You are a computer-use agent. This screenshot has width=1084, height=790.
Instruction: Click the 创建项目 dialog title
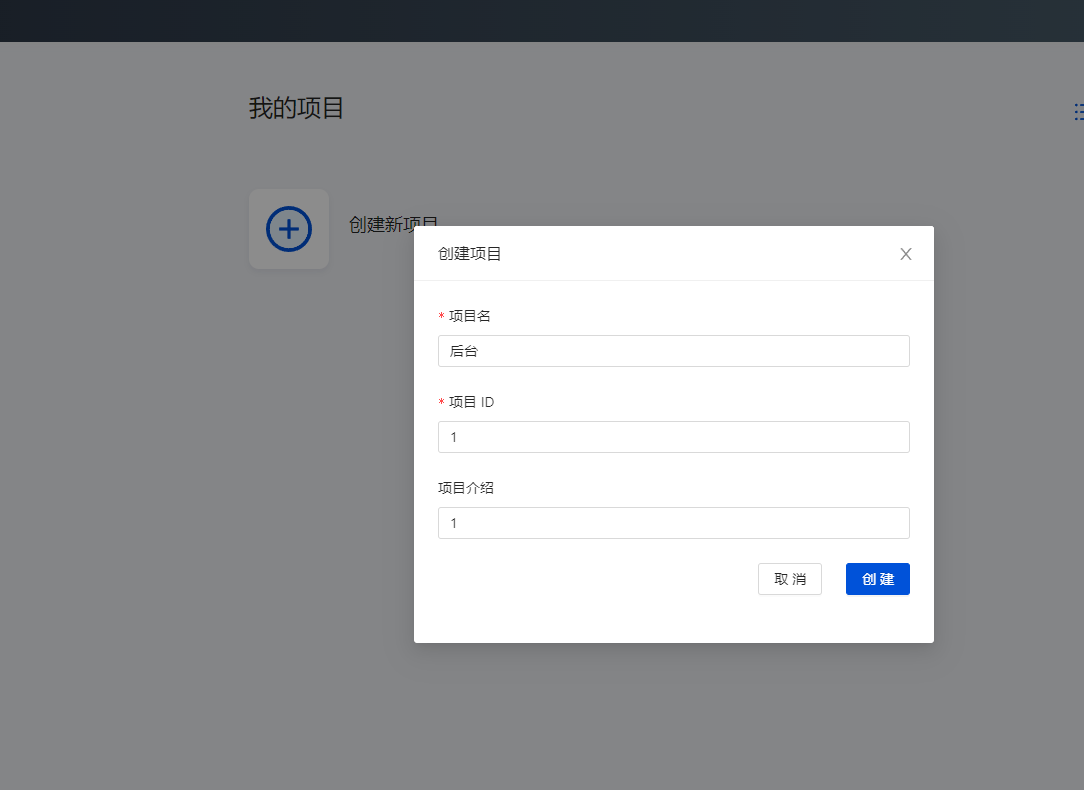[x=469, y=254]
